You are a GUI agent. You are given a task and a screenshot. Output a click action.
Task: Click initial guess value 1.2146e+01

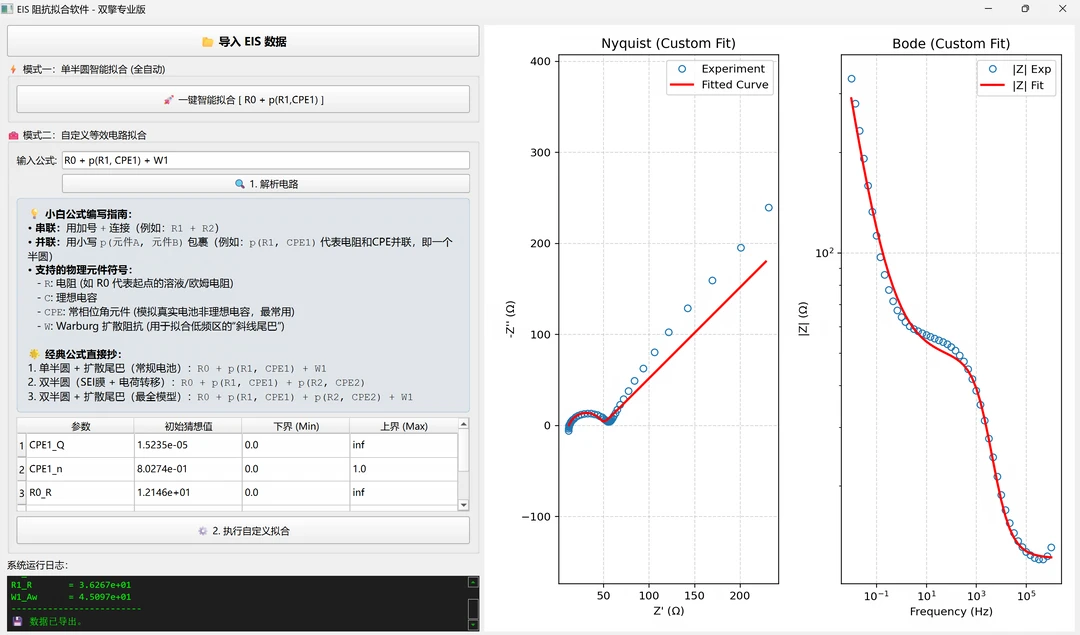[188, 492]
